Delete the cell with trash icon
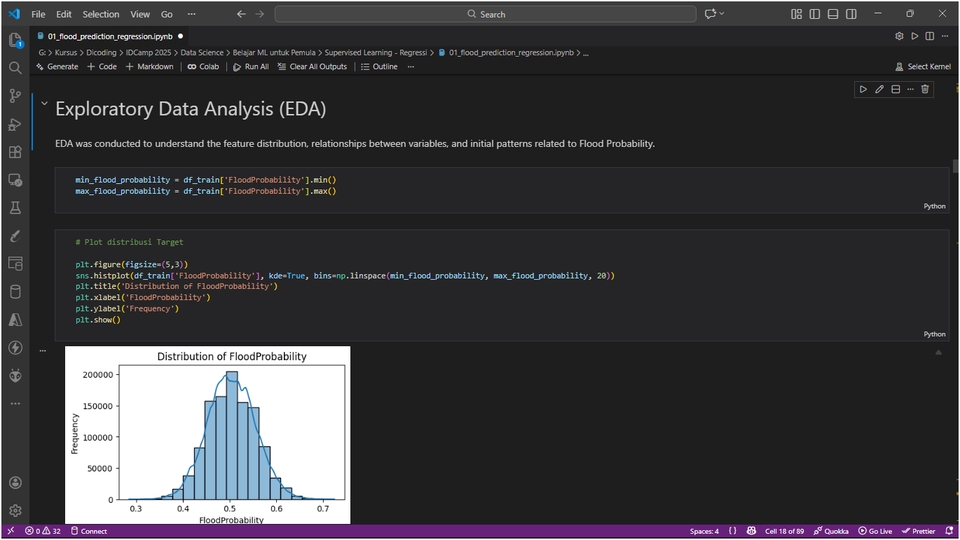Screen dimensions: 960x540 point(925,89)
